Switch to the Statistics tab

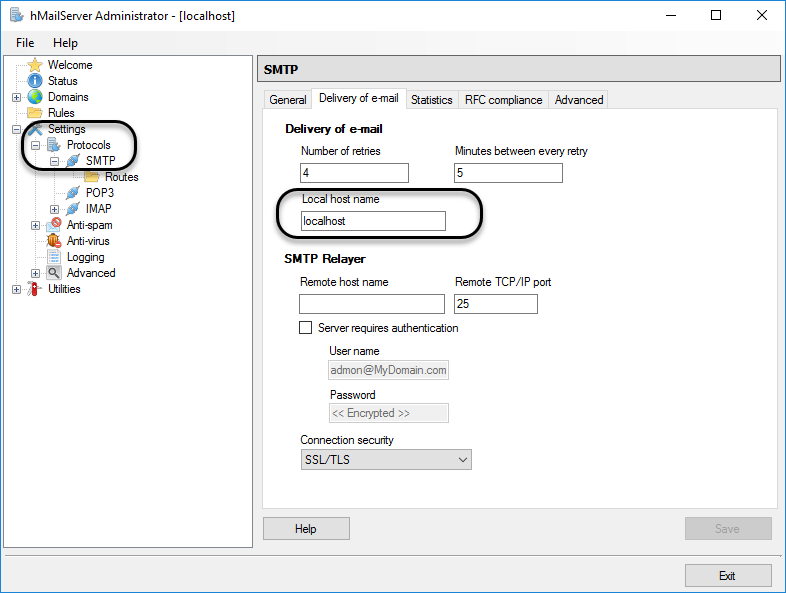click(432, 100)
